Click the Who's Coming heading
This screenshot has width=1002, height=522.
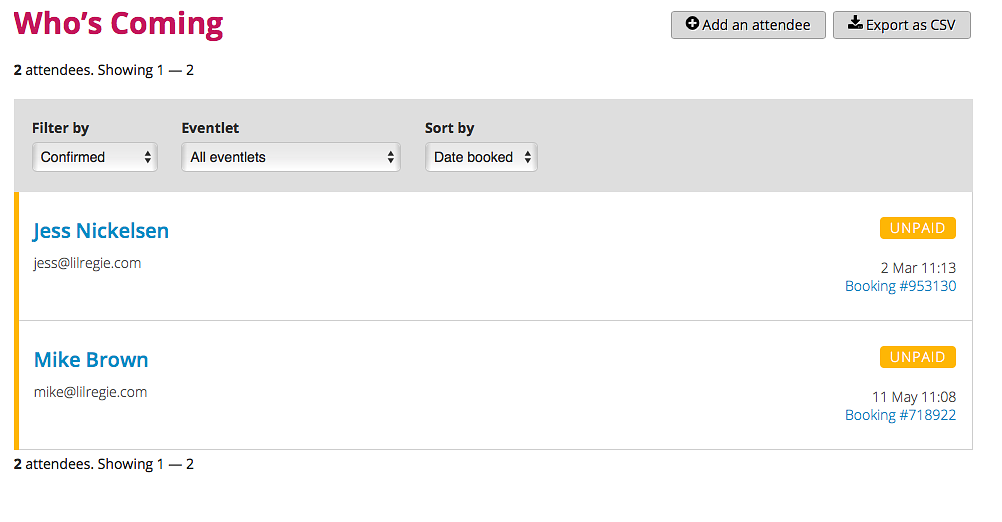coord(118,24)
